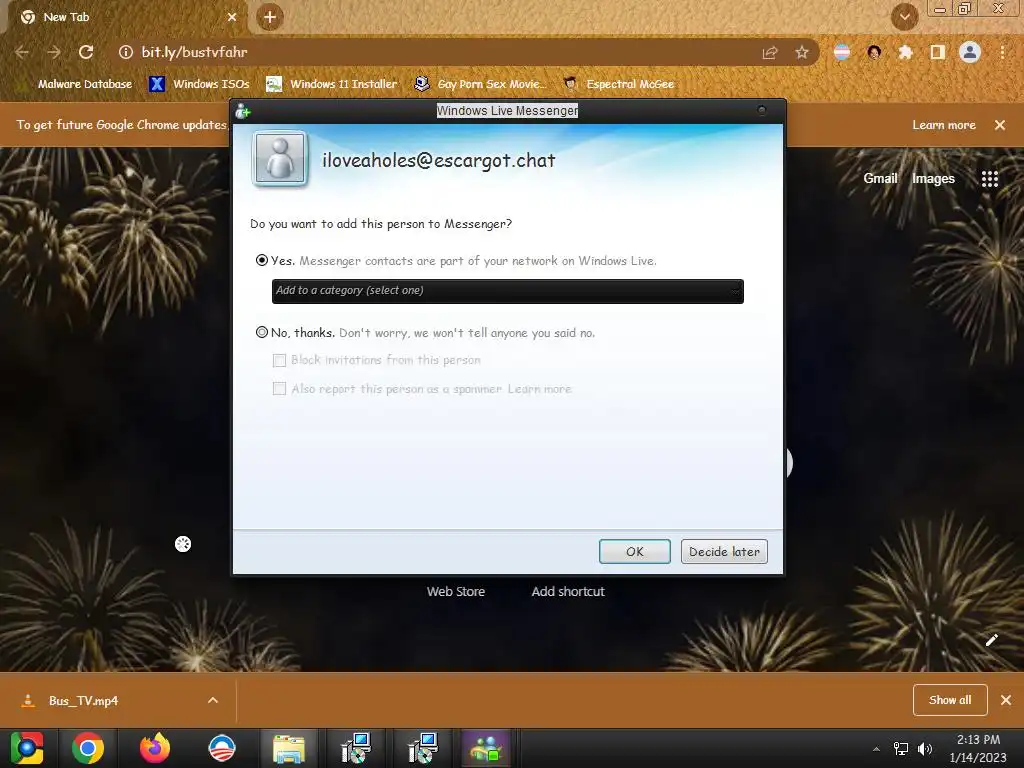This screenshot has width=1024, height=768.
Task: Open the Web Store shortcut
Action: click(x=456, y=592)
